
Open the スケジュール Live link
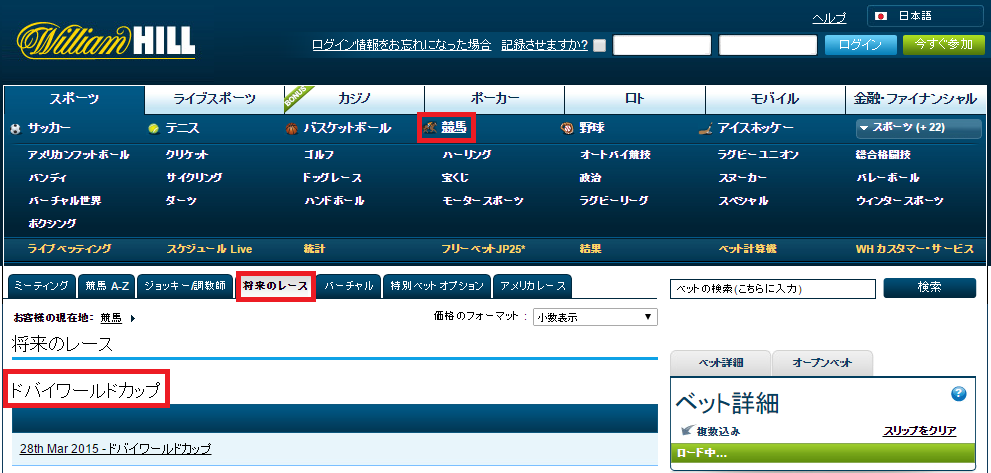(209, 249)
